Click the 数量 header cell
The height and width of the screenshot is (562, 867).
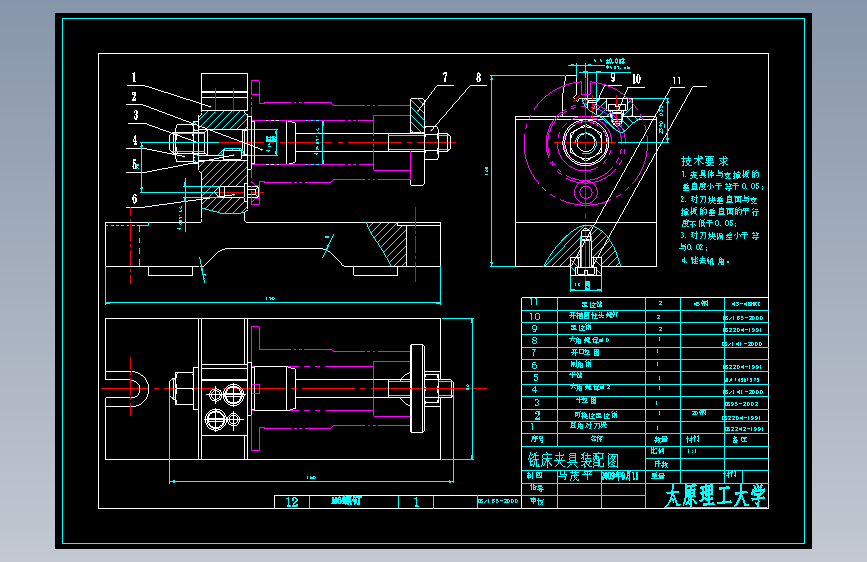(661, 439)
